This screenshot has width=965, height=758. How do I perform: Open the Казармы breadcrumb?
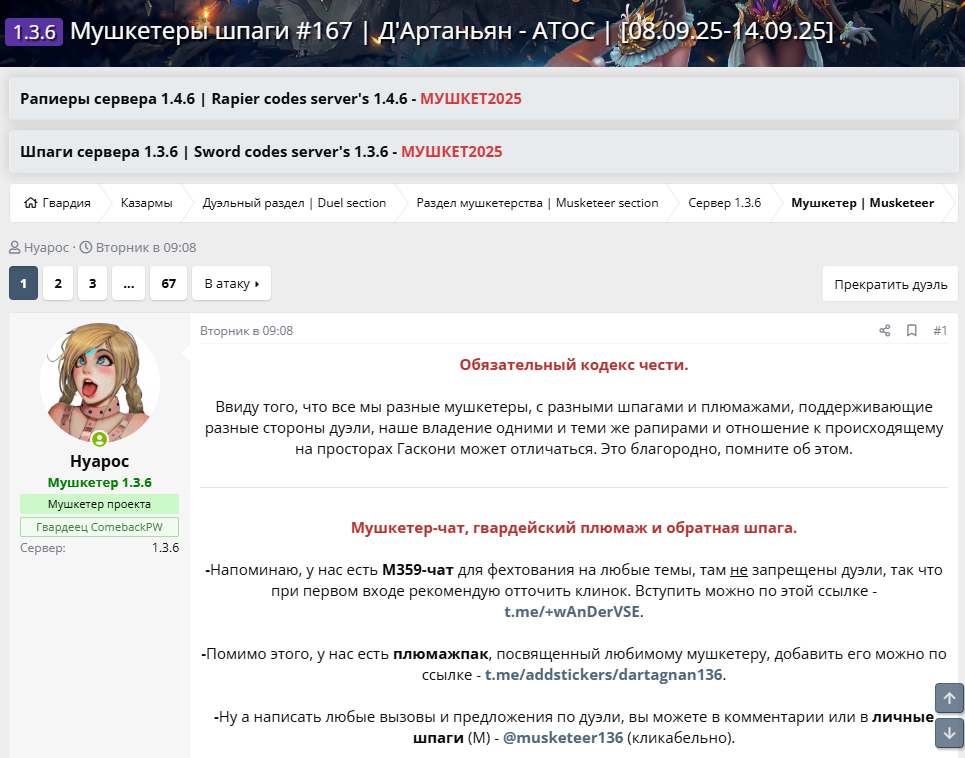(x=146, y=203)
